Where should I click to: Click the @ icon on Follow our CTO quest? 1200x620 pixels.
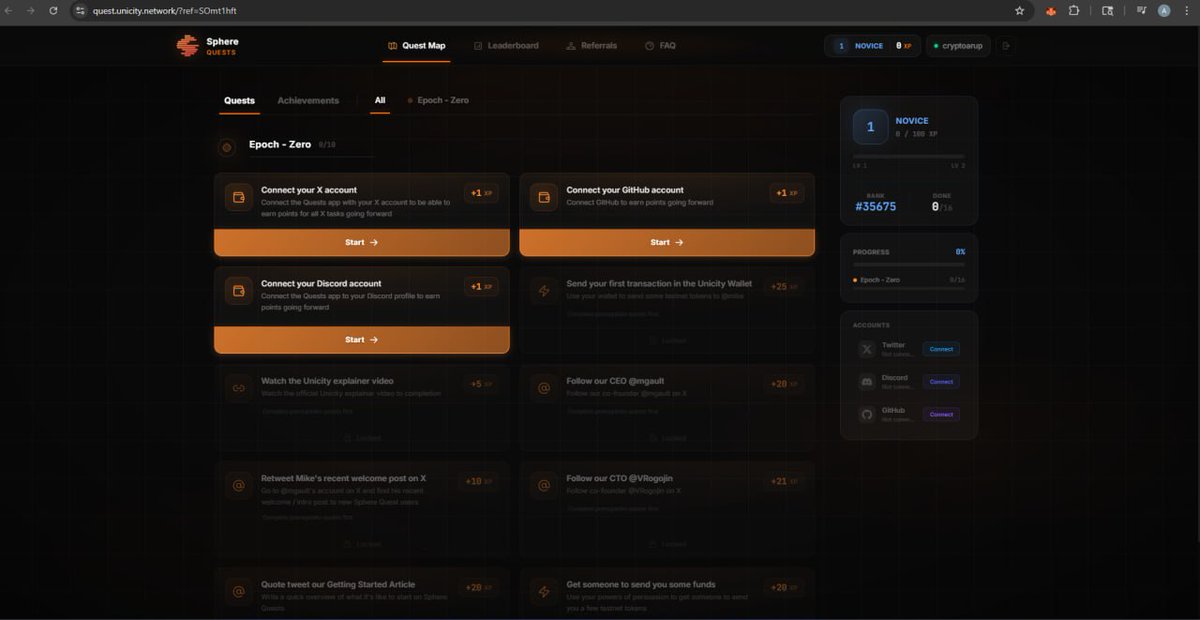(544, 486)
